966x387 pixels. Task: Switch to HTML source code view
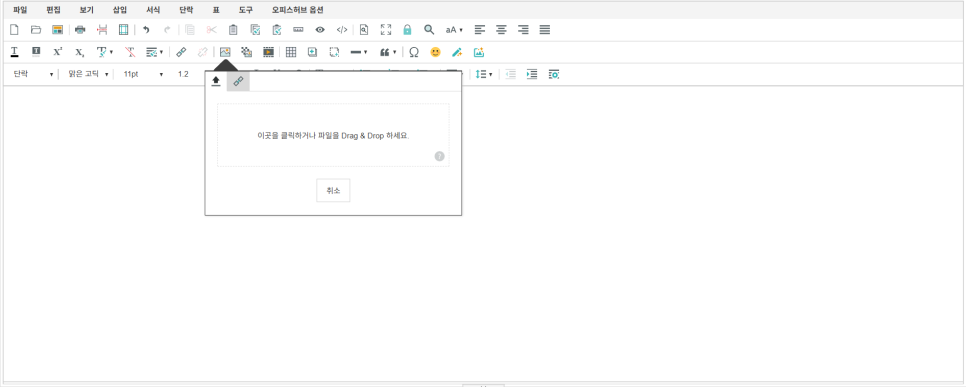(341, 30)
